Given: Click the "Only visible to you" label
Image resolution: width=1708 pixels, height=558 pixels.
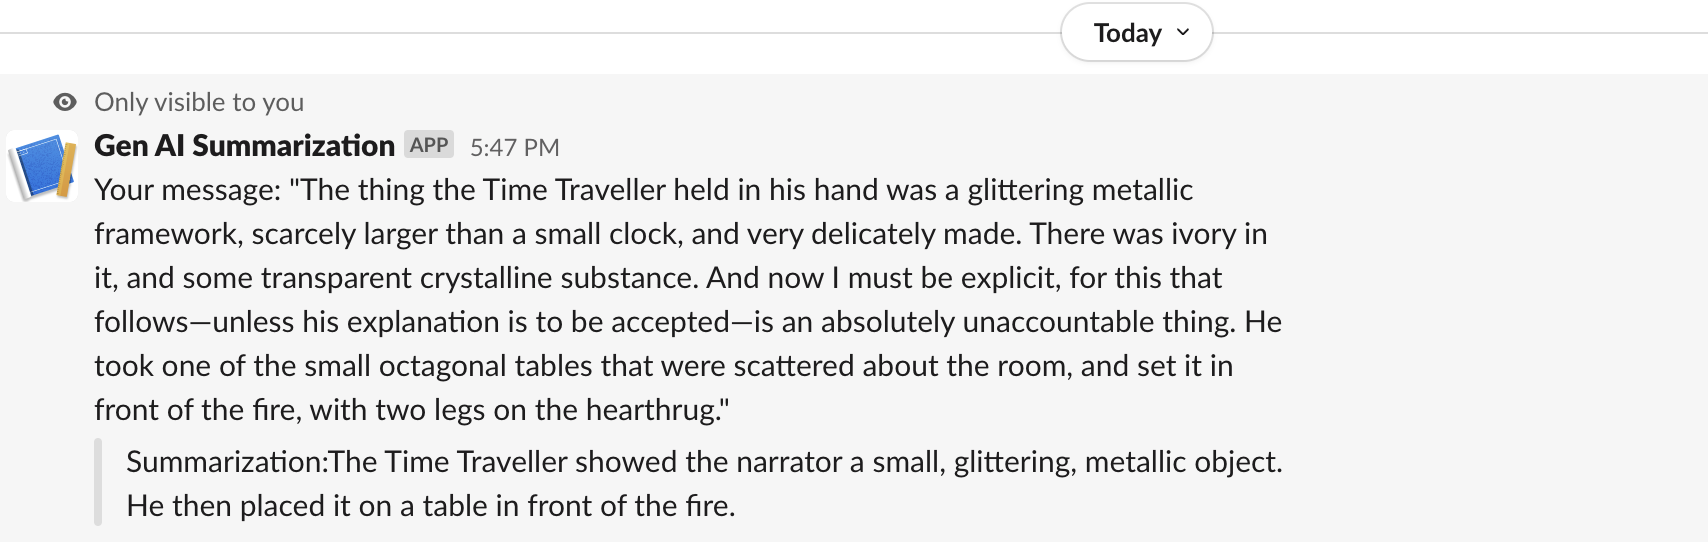Looking at the screenshot, I should (199, 102).
